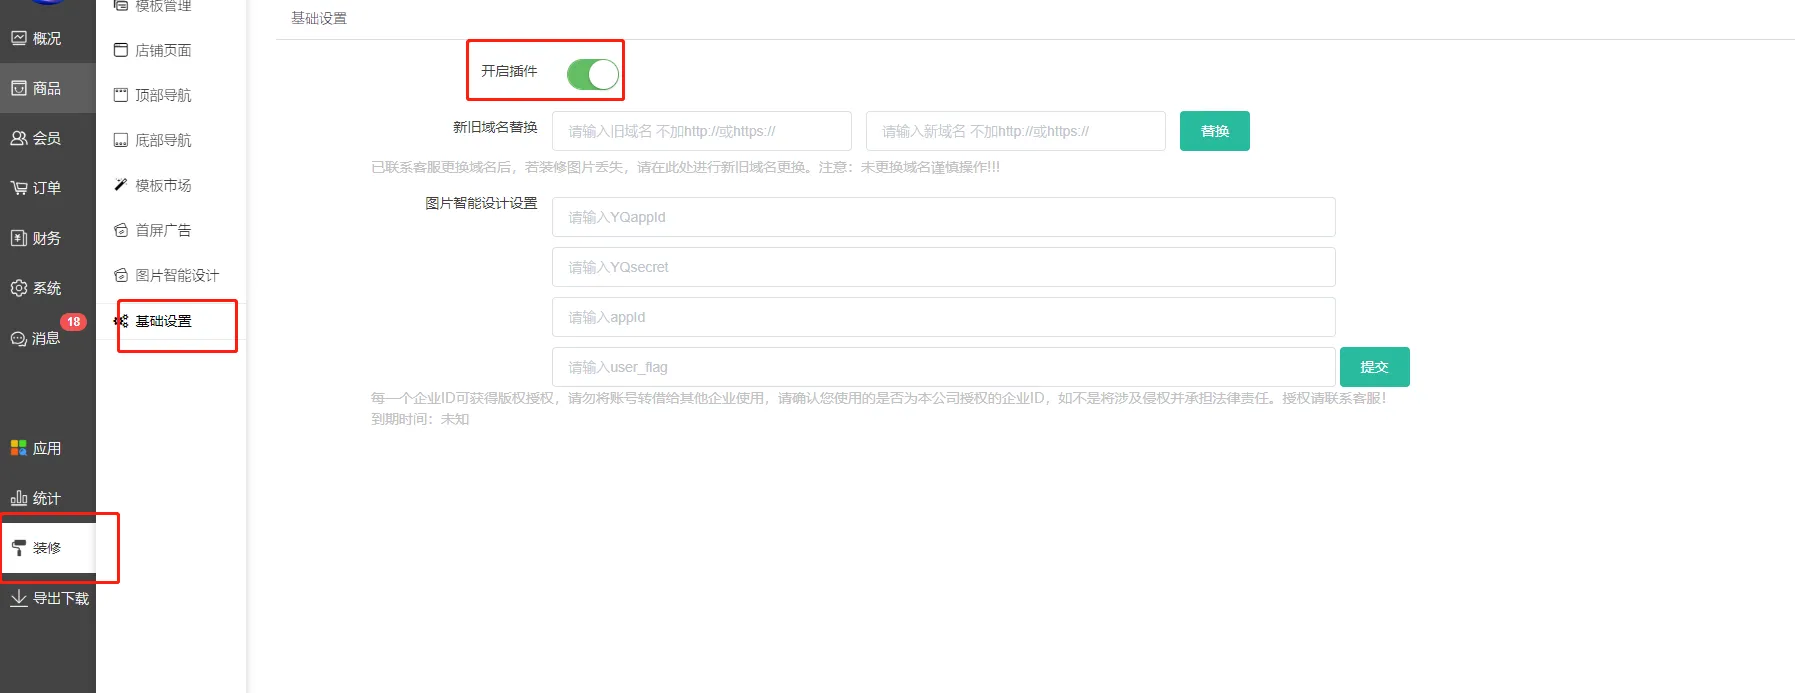The width and height of the screenshot is (1795, 693).
Task: Focus the old domain input field
Action: pos(701,131)
